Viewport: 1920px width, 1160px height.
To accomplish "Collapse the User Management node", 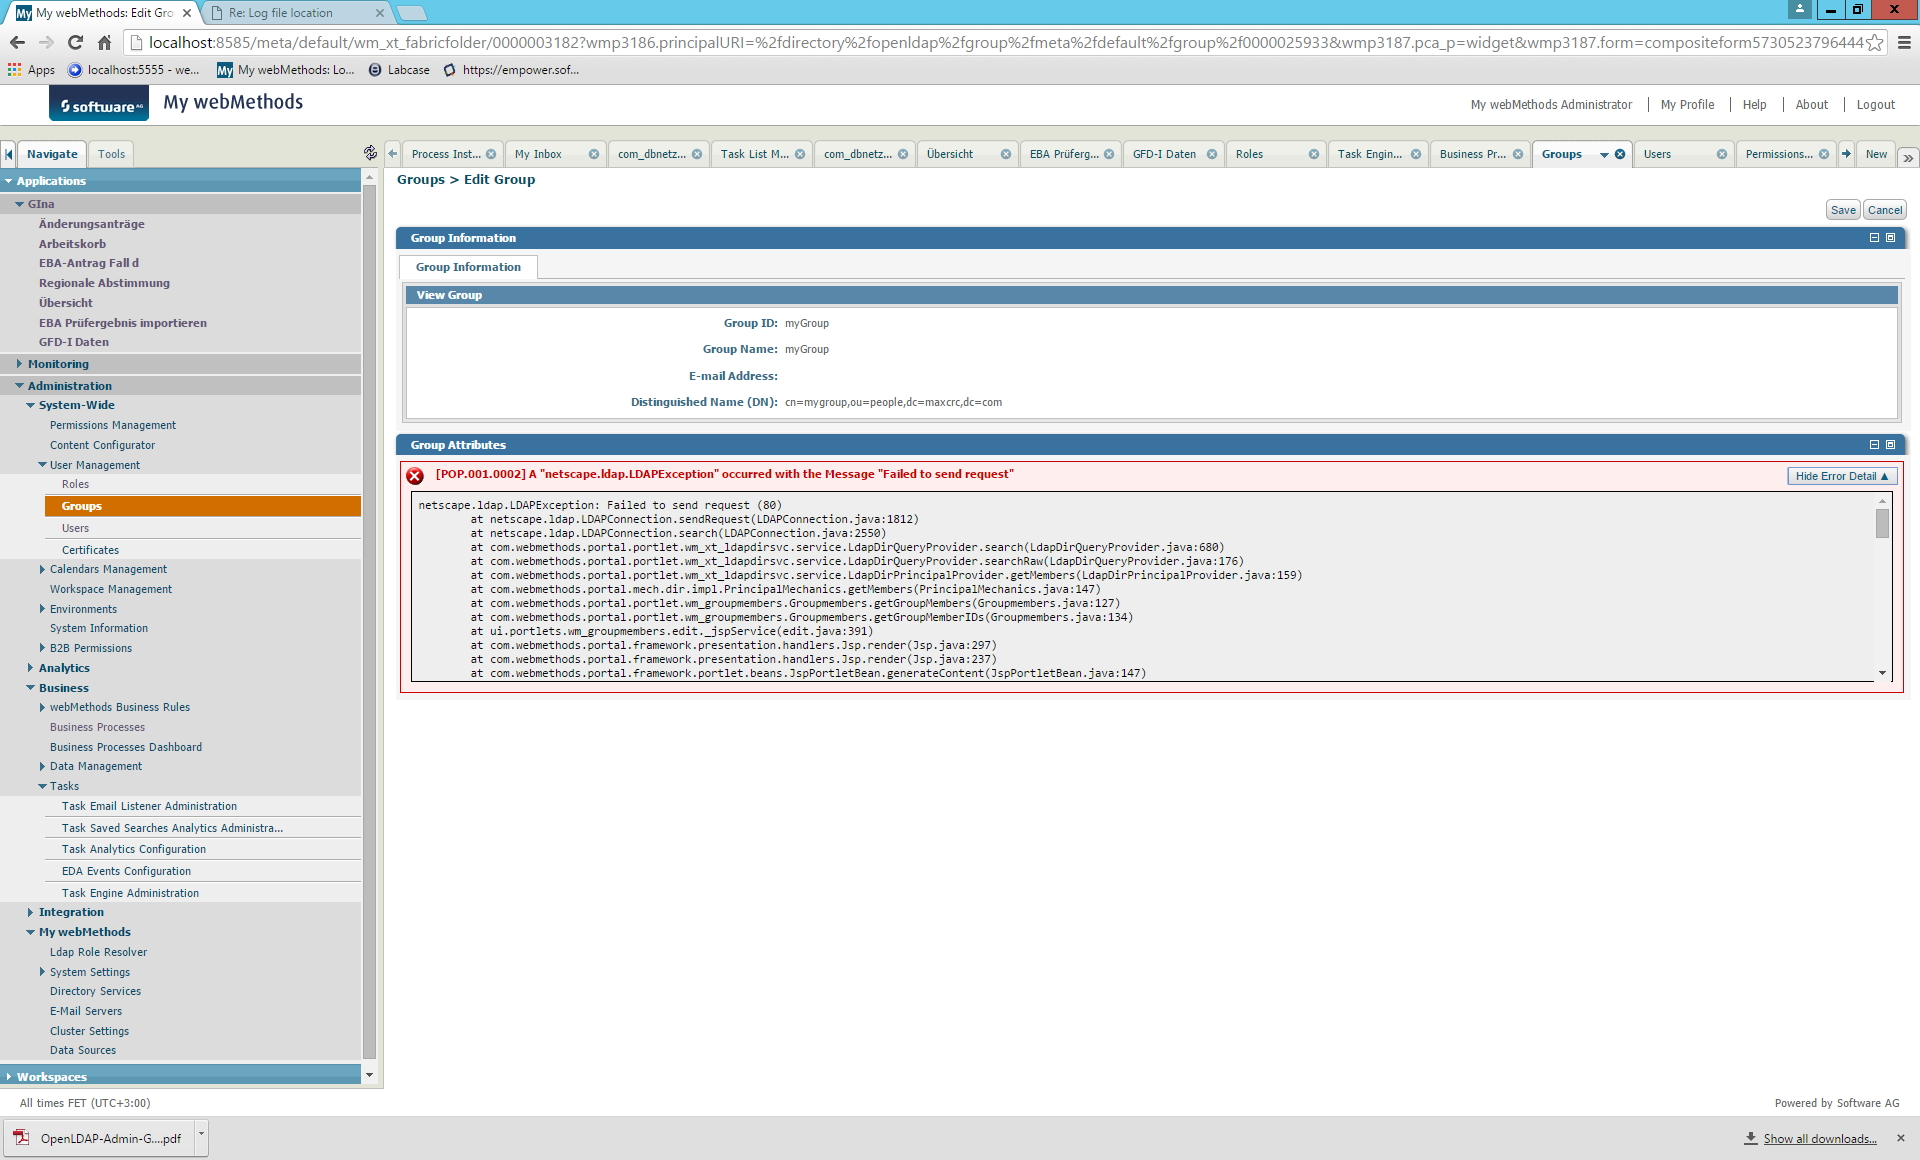I will [x=42, y=465].
